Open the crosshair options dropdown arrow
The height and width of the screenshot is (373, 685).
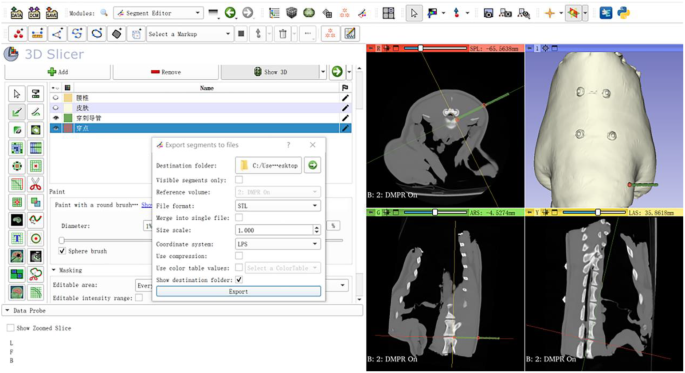point(561,13)
